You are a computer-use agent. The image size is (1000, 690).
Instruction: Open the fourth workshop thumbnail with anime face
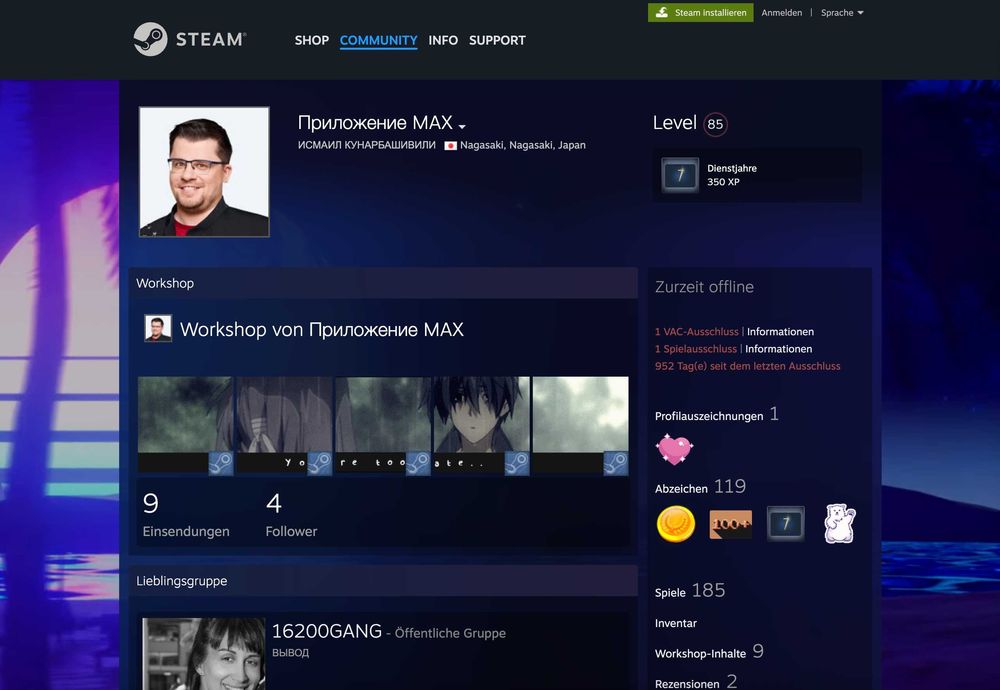[x=482, y=425]
